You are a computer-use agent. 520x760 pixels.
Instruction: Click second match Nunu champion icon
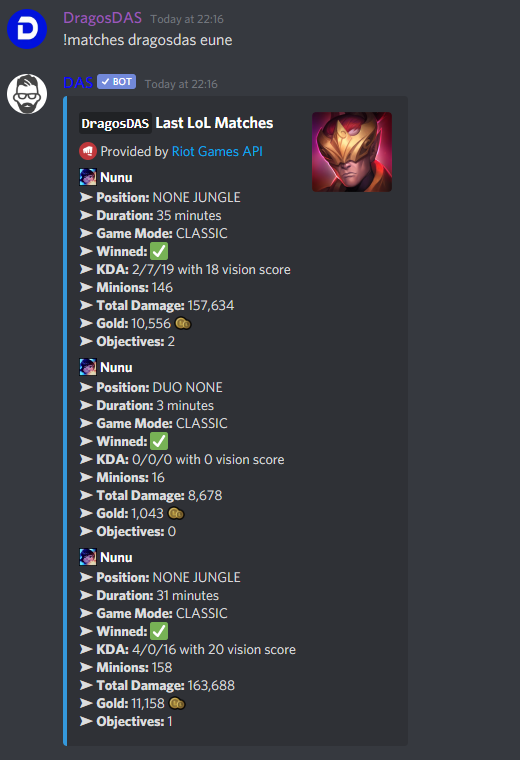point(88,367)
